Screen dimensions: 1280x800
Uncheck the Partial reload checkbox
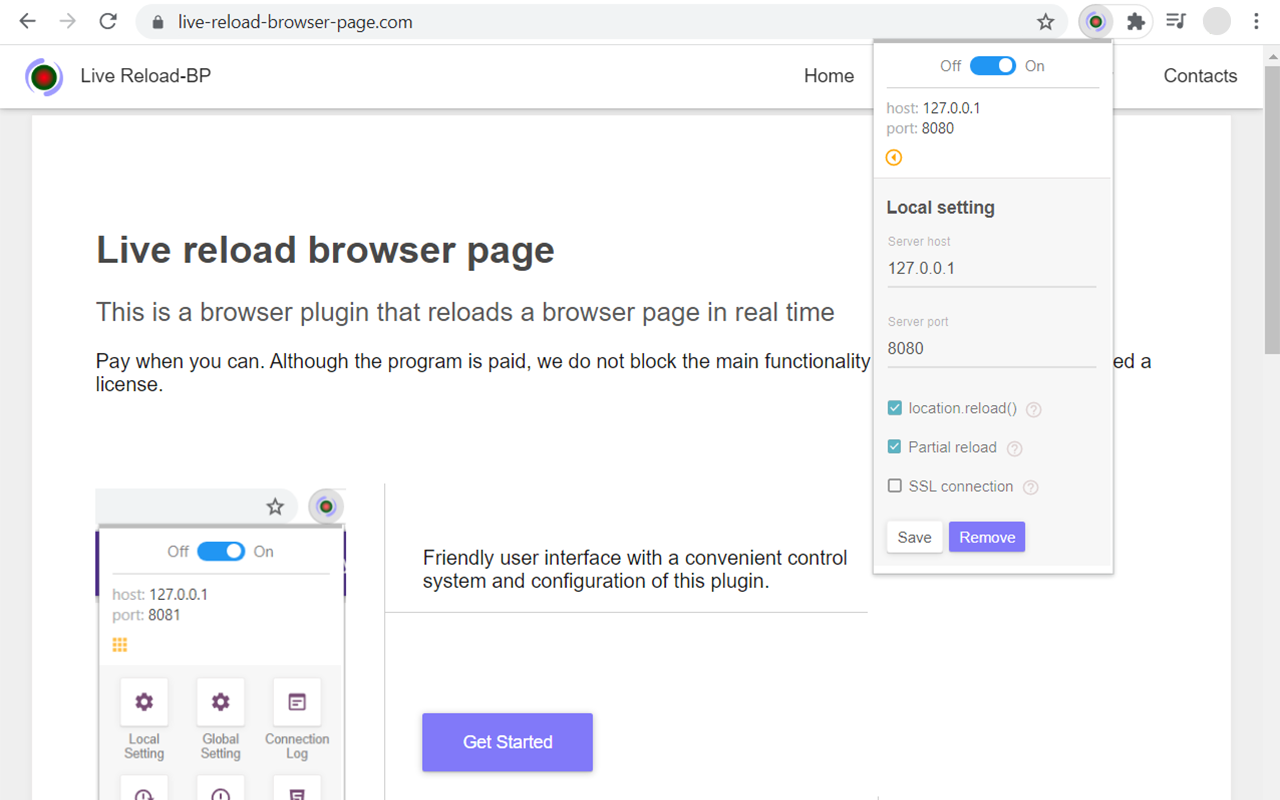tap(894, 446)
